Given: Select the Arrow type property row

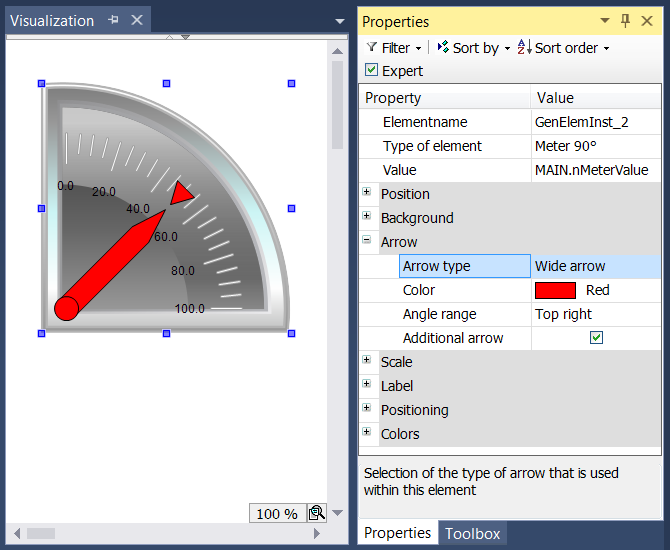Looking at the screenshot, I should click(x=465, y=266).
